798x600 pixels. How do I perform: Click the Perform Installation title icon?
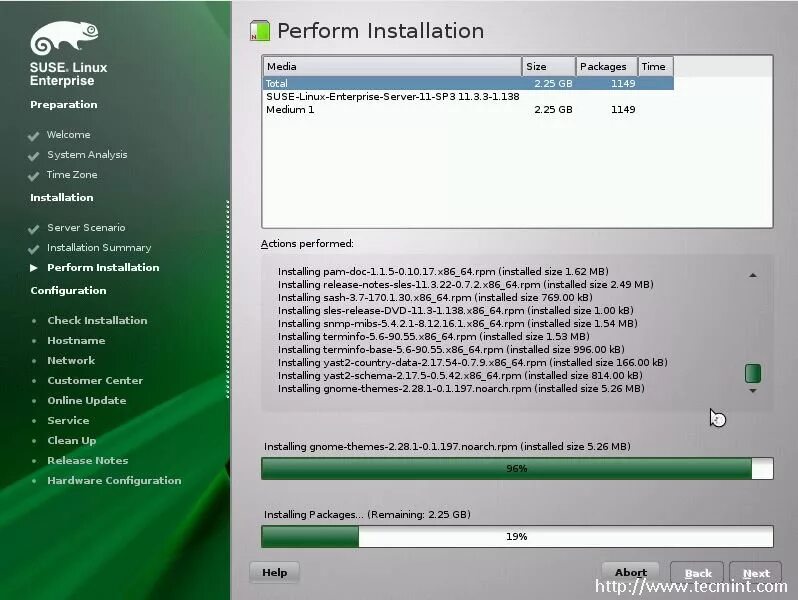click(x=260, y=31)
